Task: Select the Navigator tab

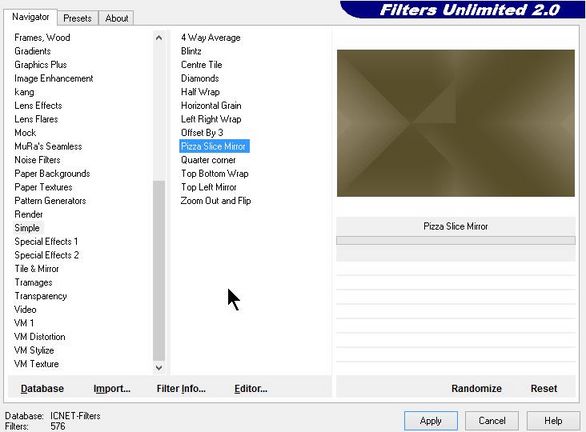Action: point(30,17)
